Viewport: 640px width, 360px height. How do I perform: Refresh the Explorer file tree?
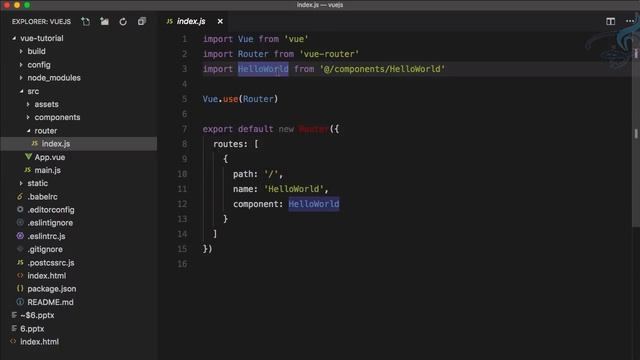(x=123, y=22)
